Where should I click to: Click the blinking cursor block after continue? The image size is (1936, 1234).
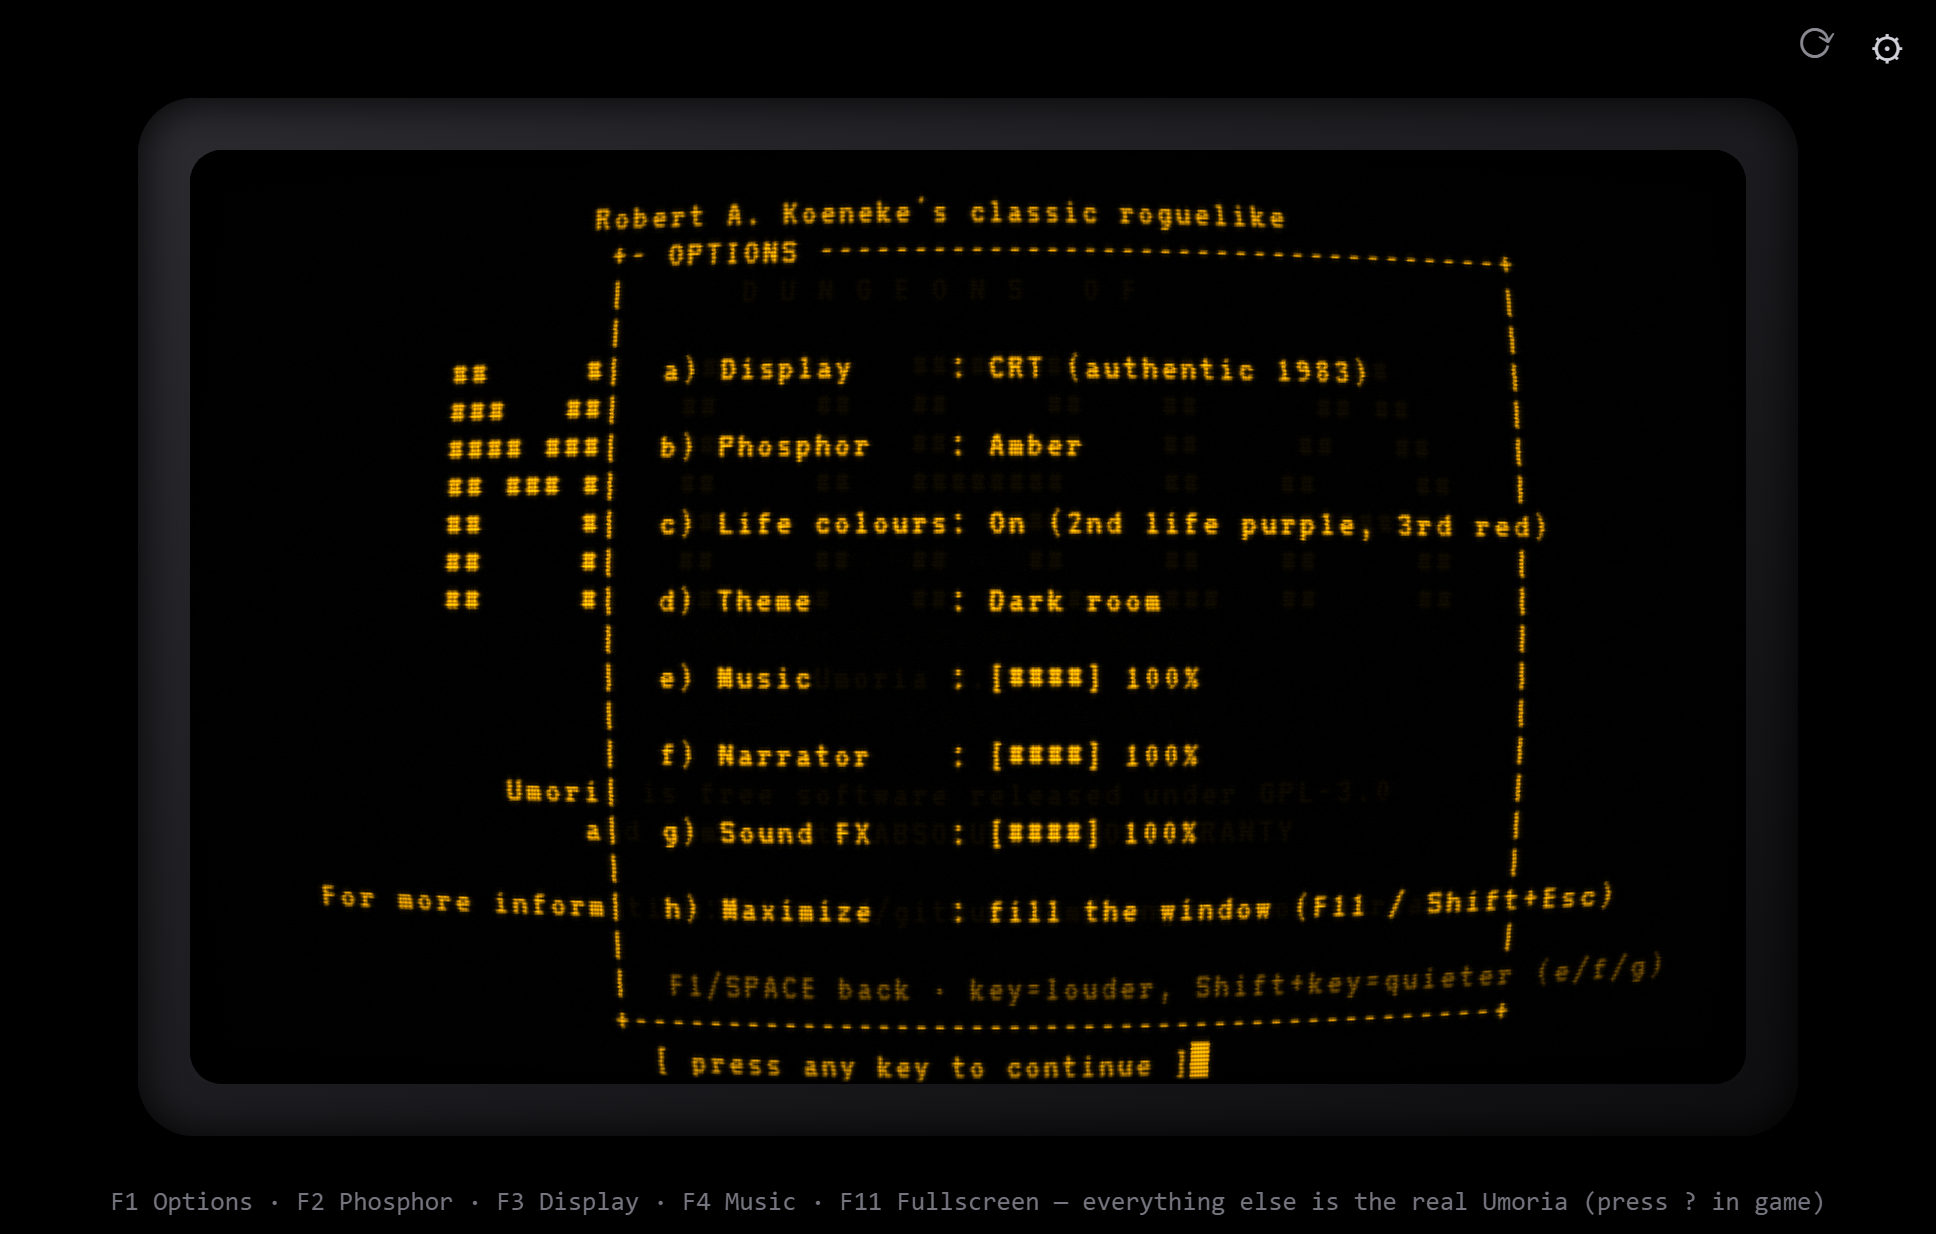[1200, 1060]
